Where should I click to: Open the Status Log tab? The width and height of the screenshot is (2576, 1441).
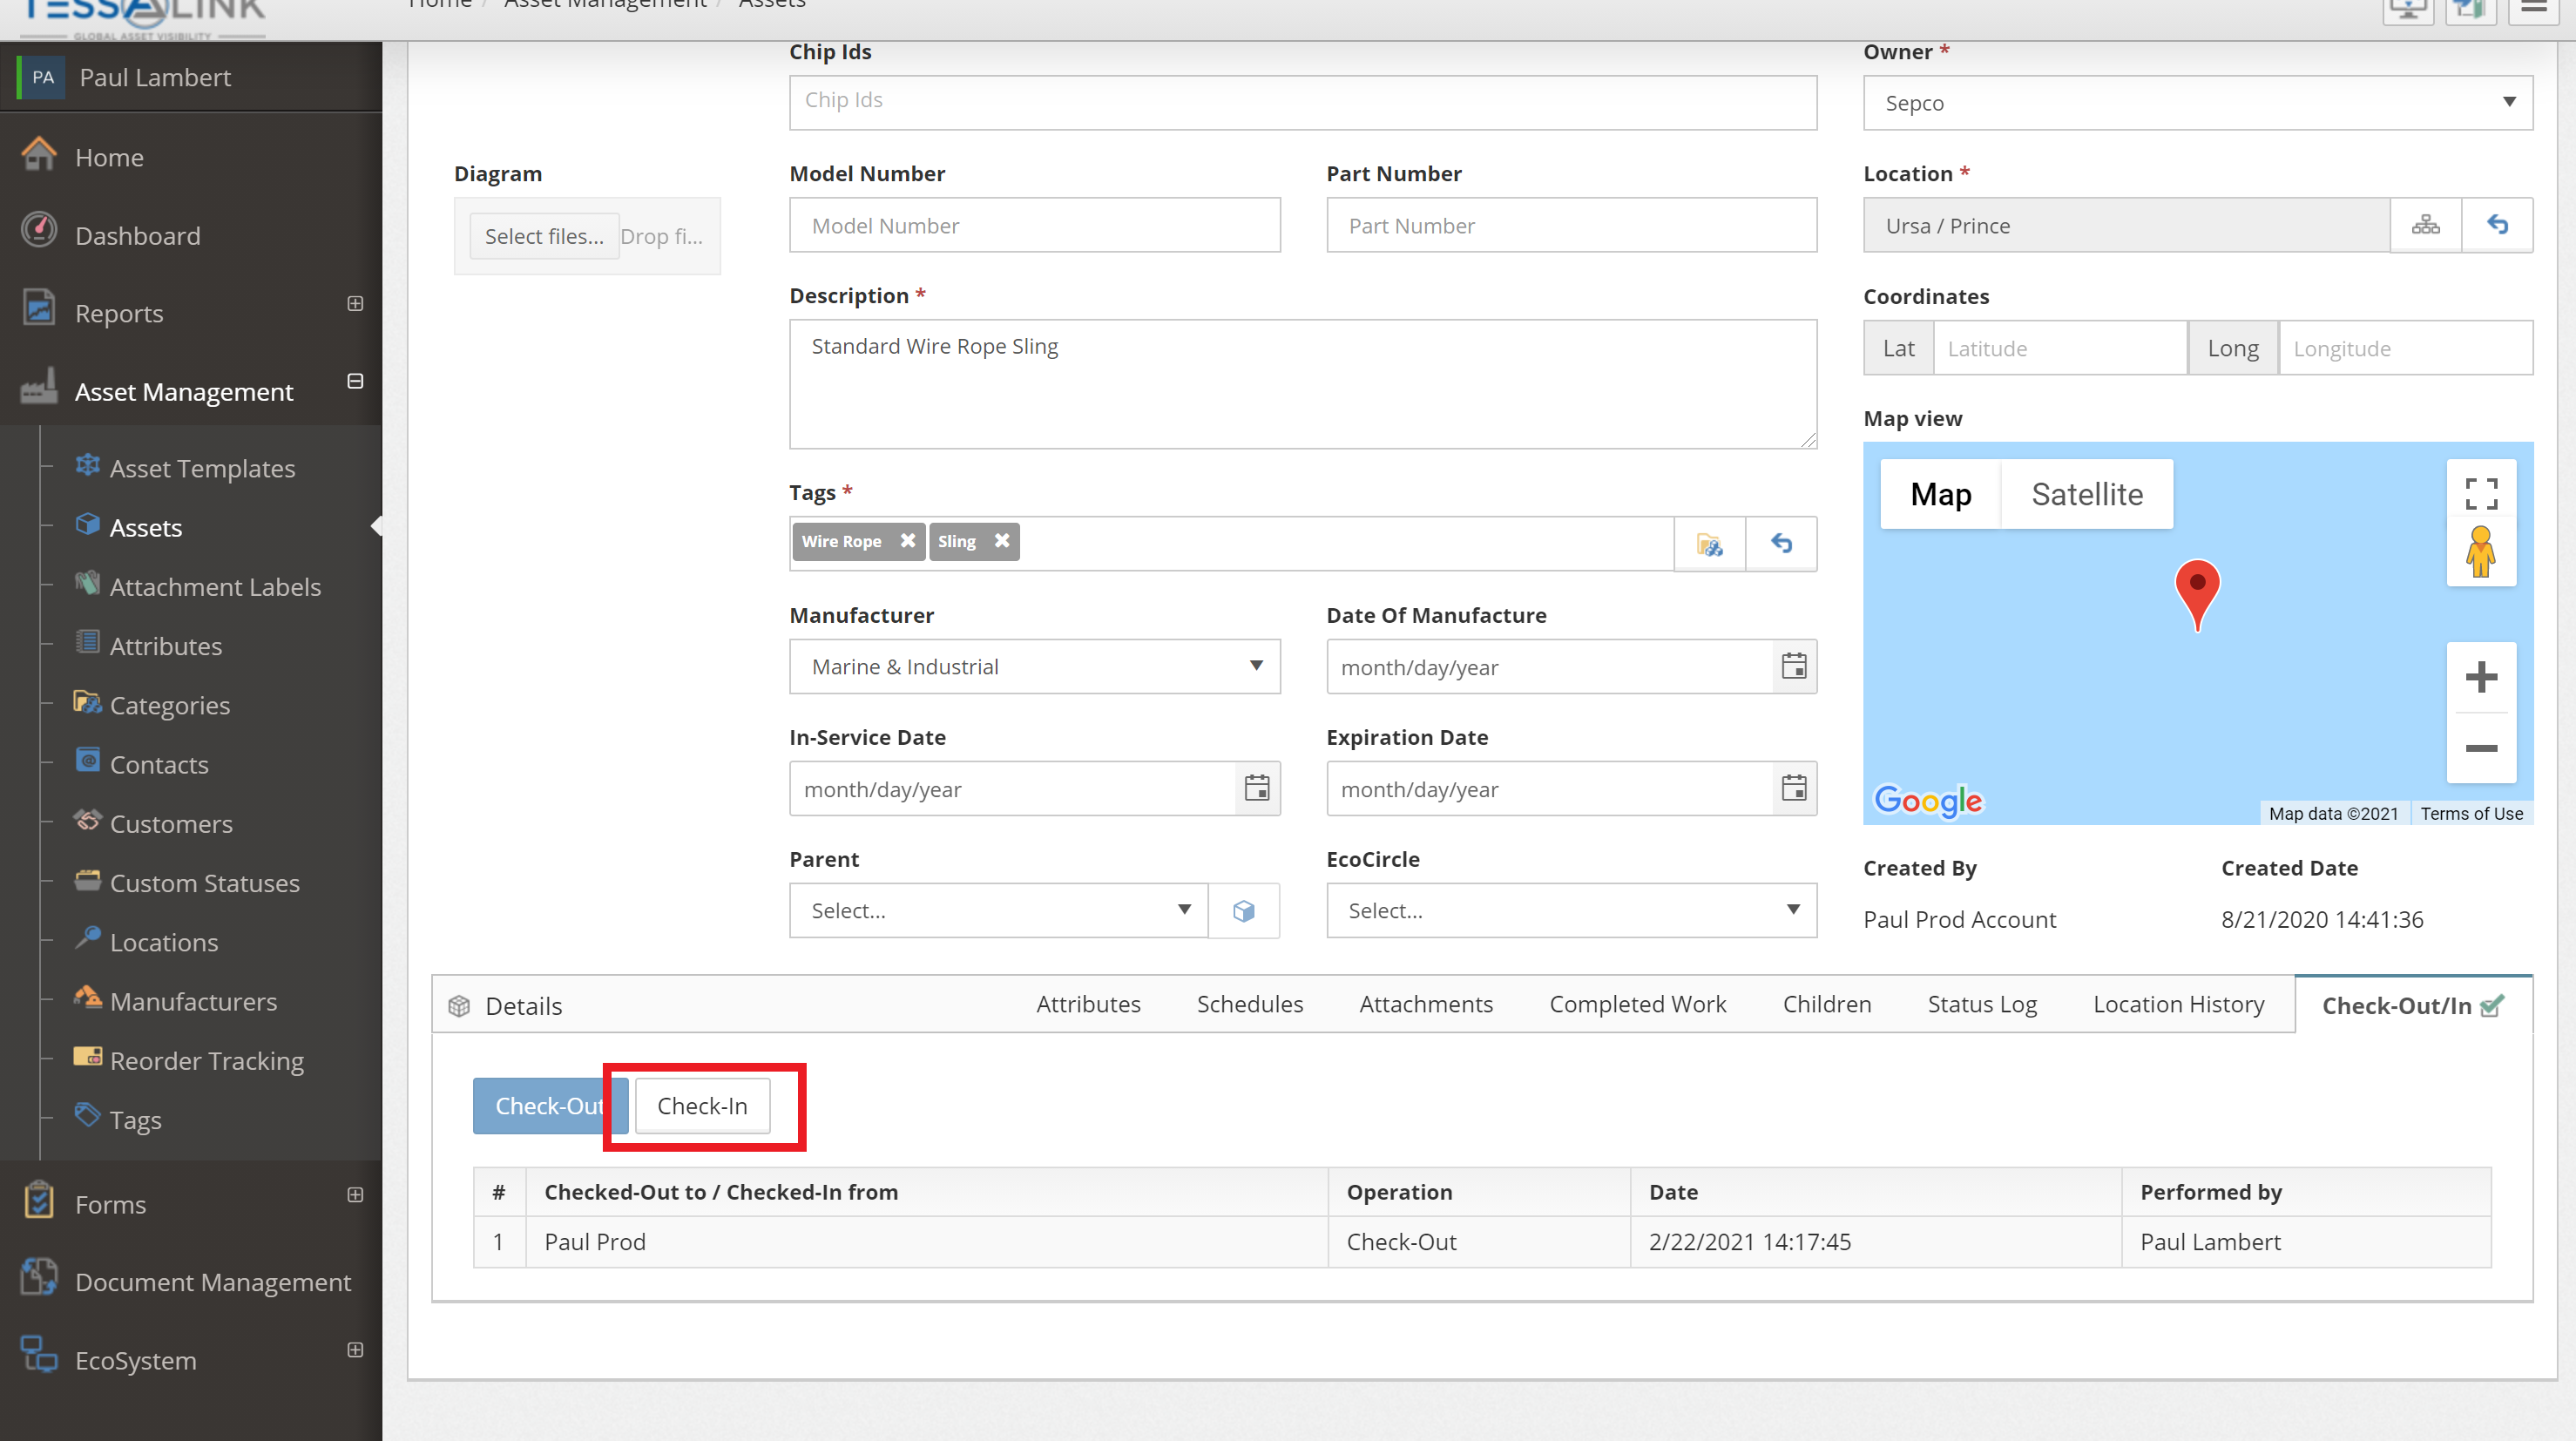1982,1004
